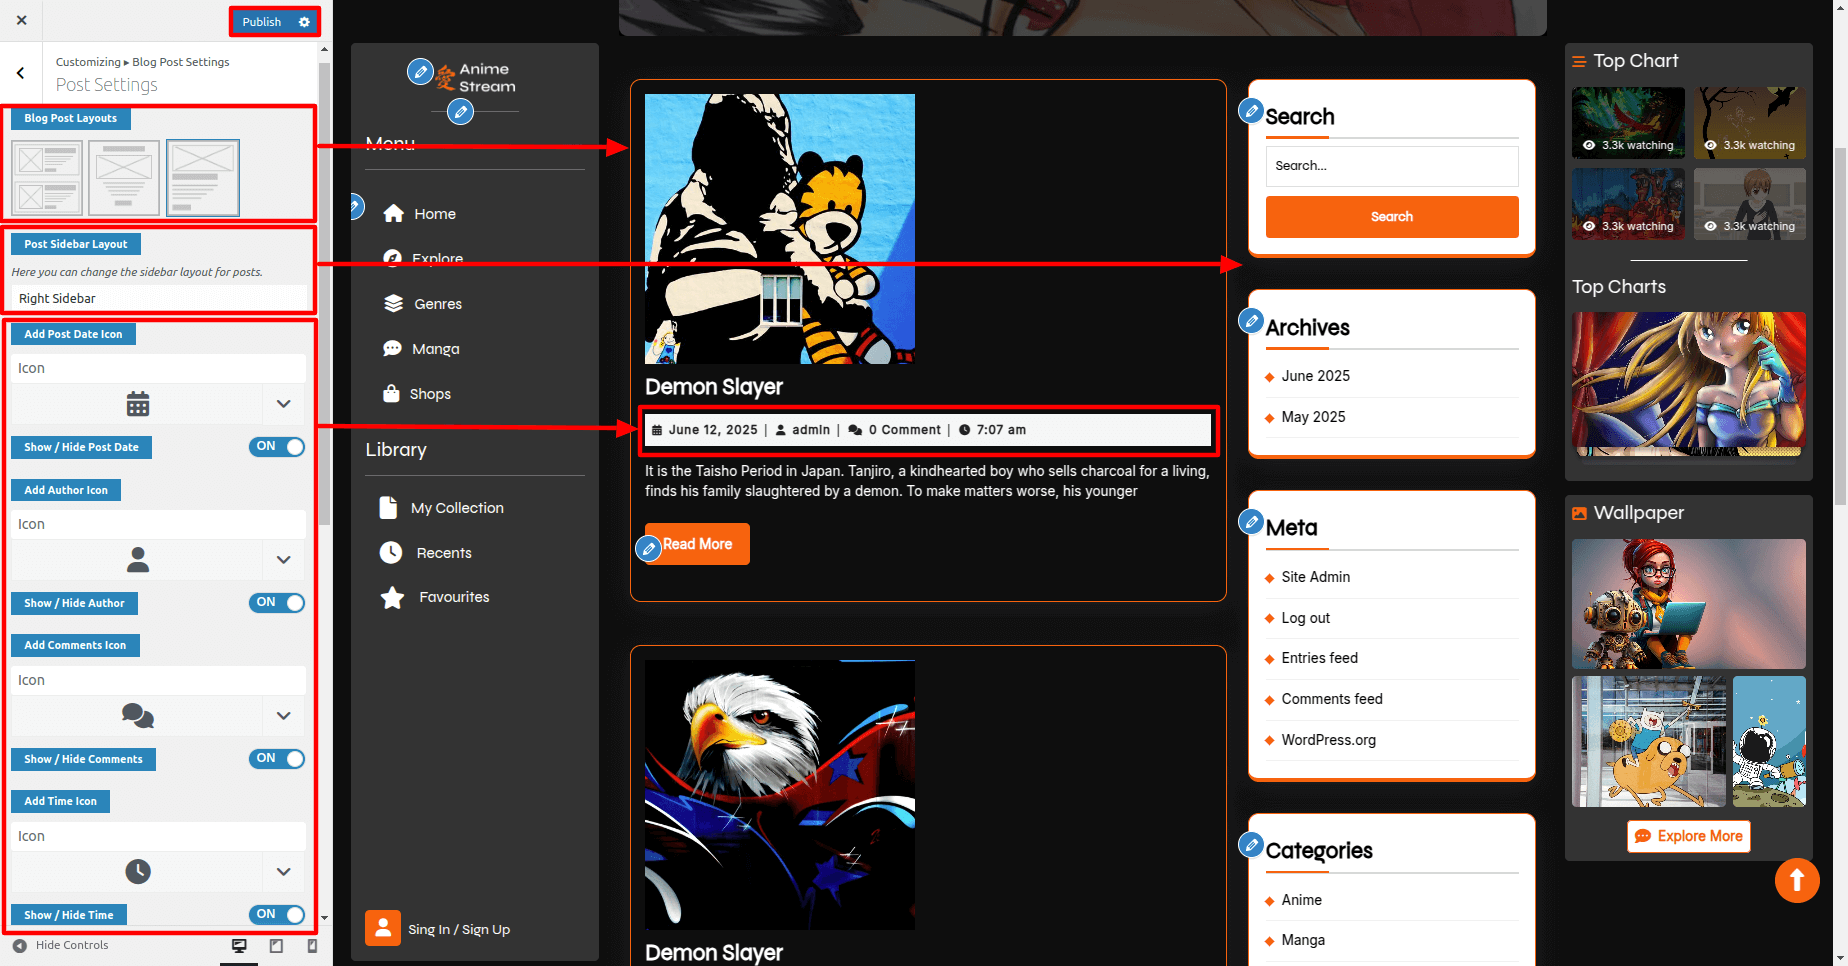
Task: Switch to tablet preview device icon
Action: (276, 946)
